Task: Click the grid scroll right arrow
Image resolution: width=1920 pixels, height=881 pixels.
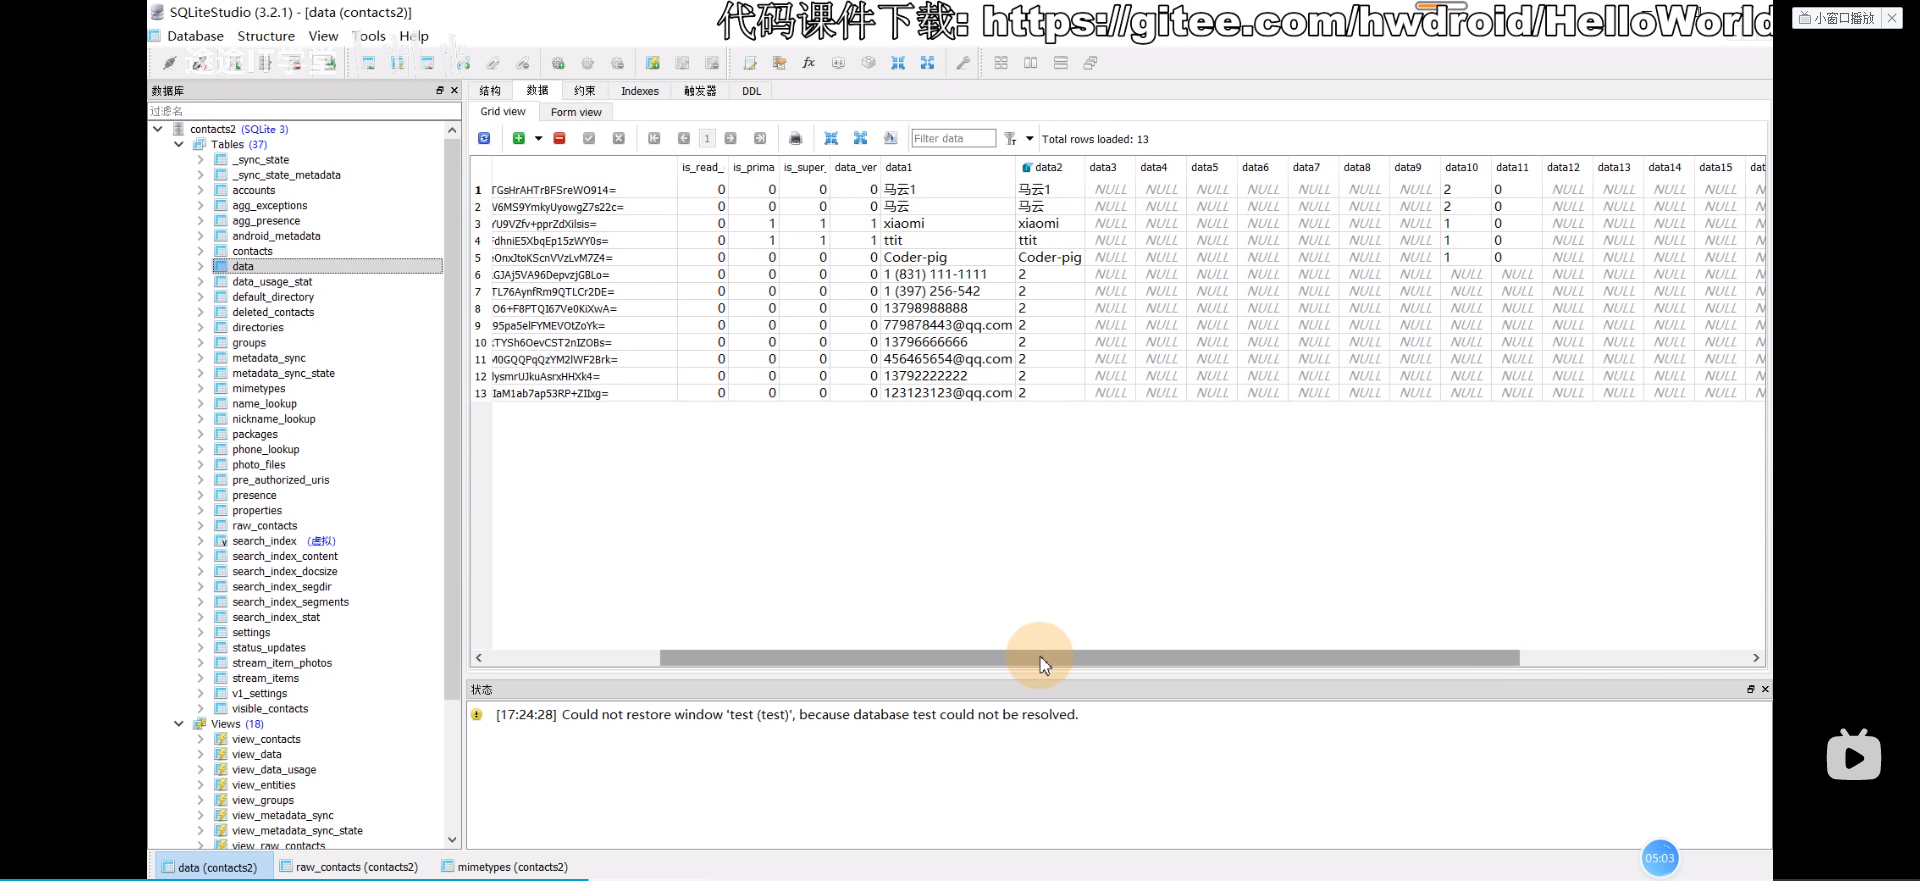Action: [1756, 658]
